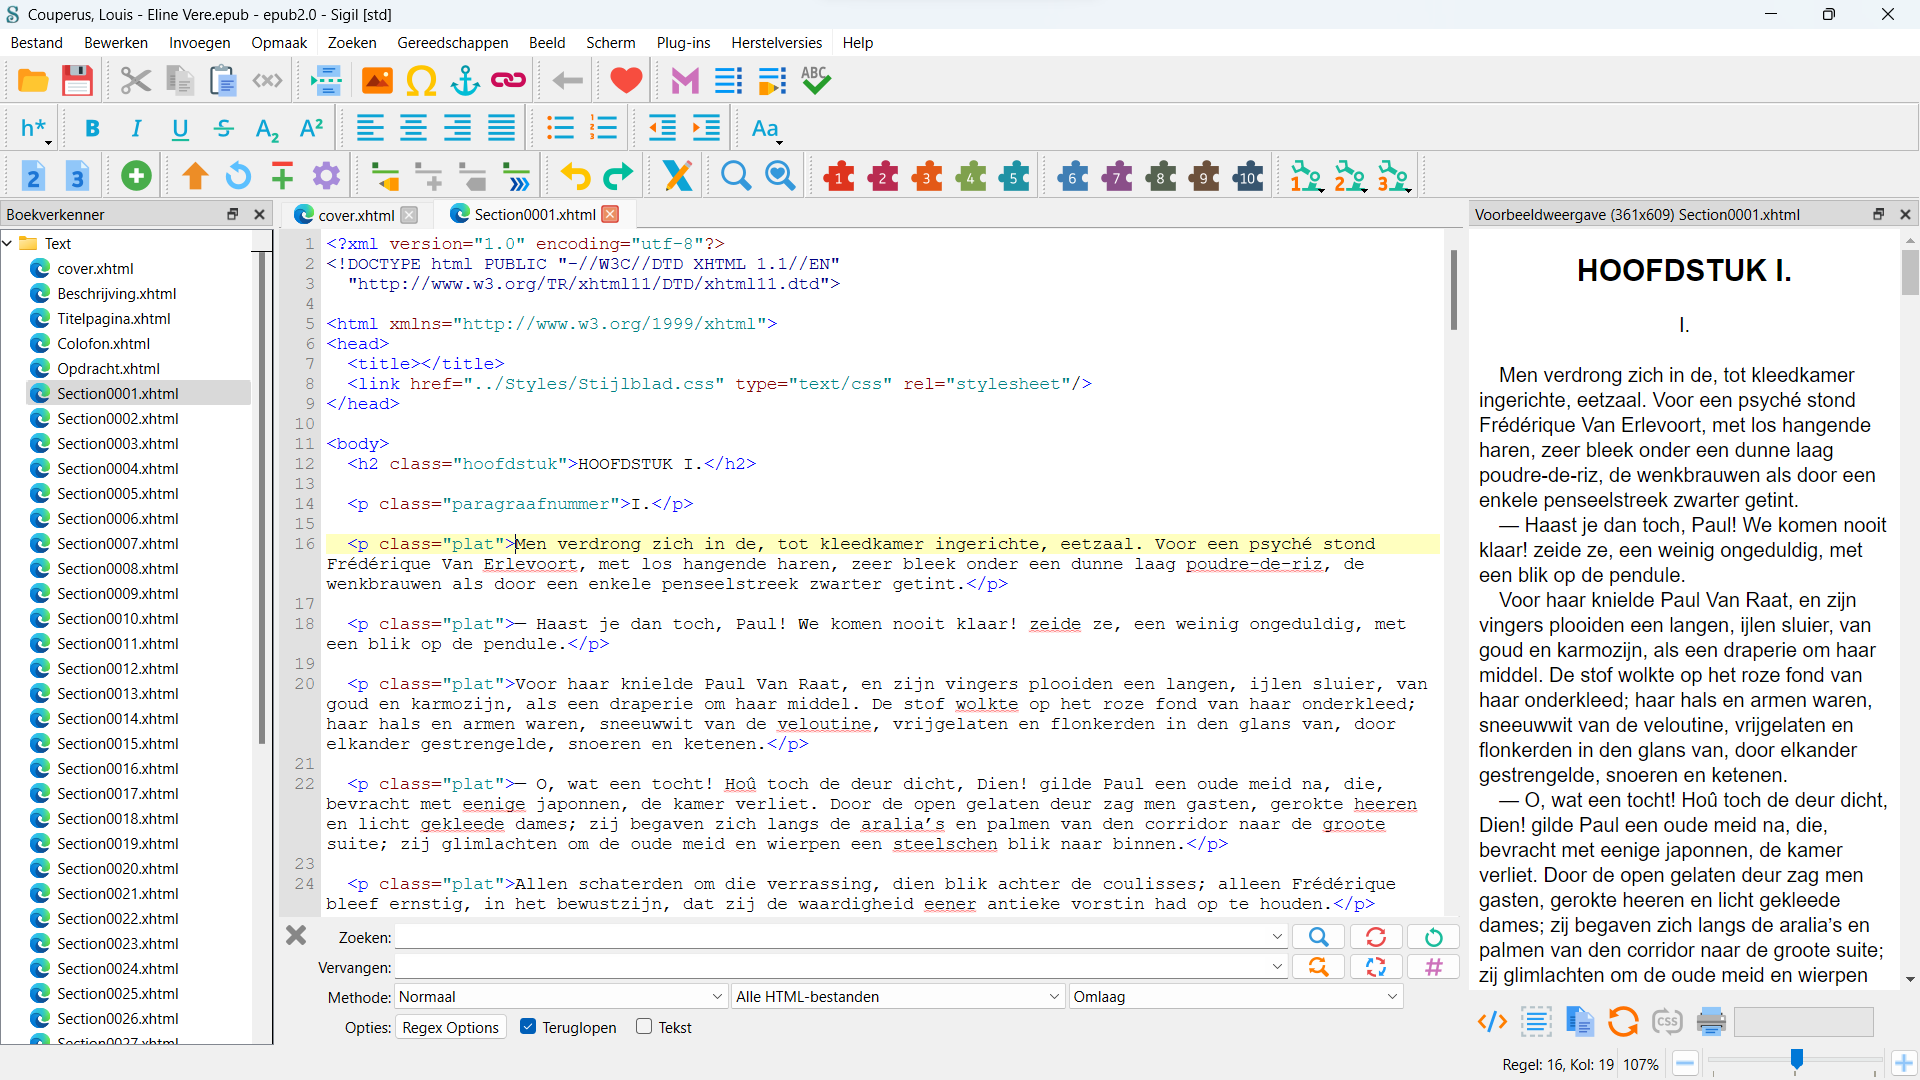Open the Plug-ins menu

tap(684, 42)
